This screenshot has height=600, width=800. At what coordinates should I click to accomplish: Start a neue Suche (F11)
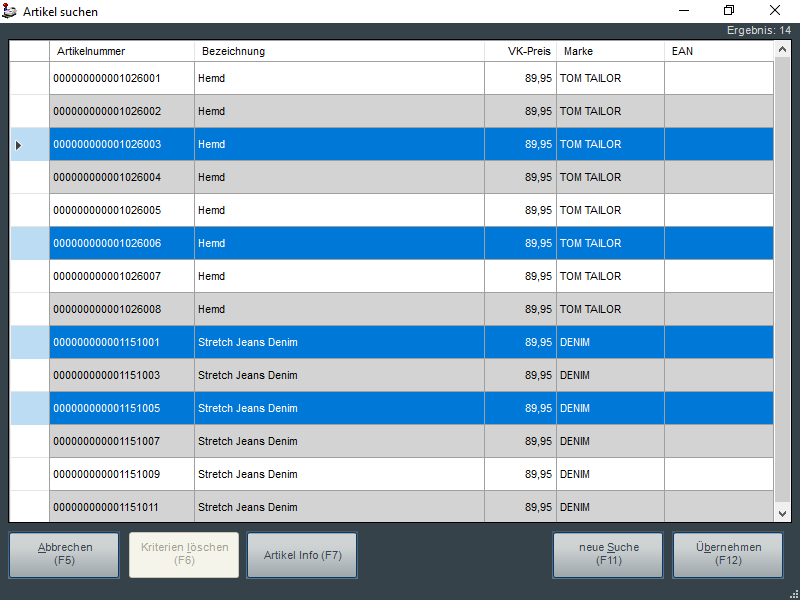[608, 555]
